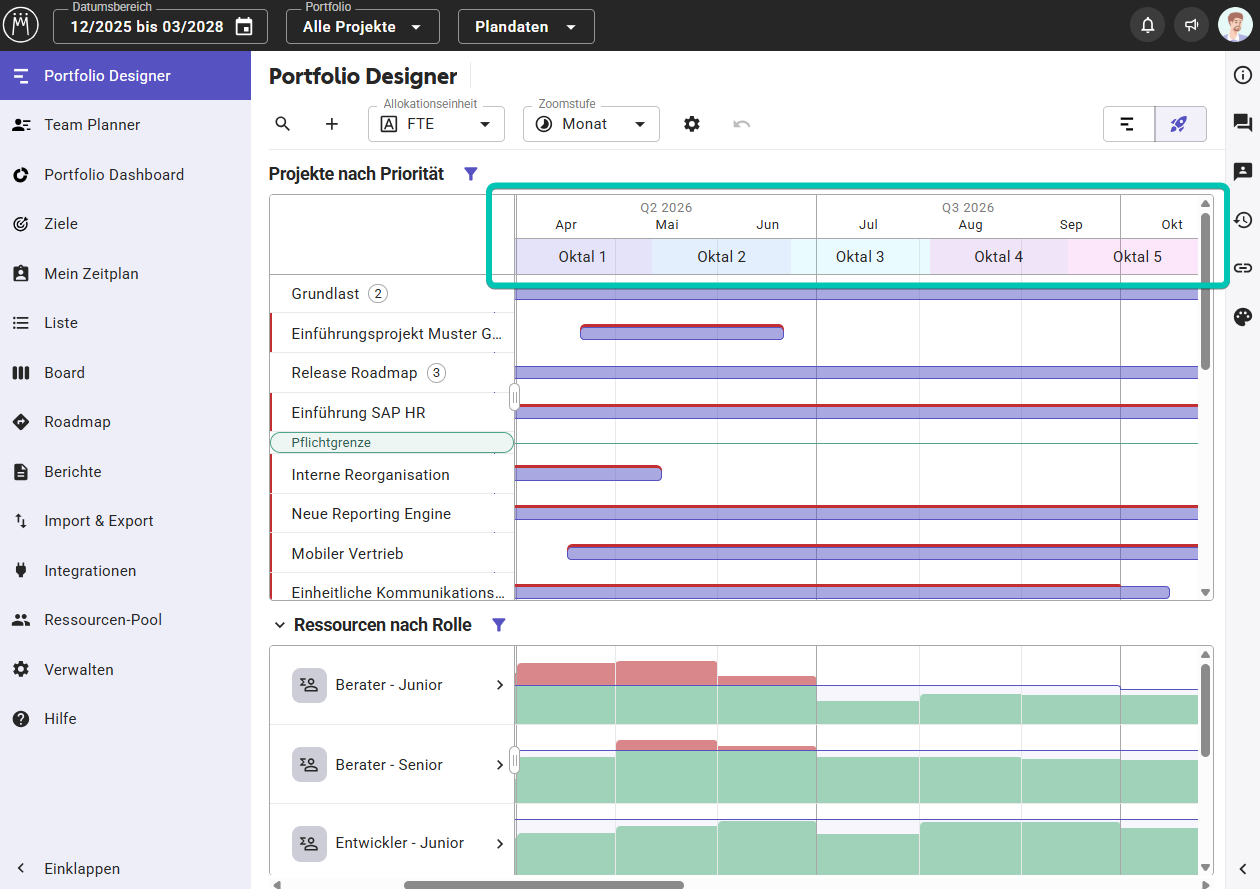Switch to the Gantt bars view toggle

[1128, 124]
